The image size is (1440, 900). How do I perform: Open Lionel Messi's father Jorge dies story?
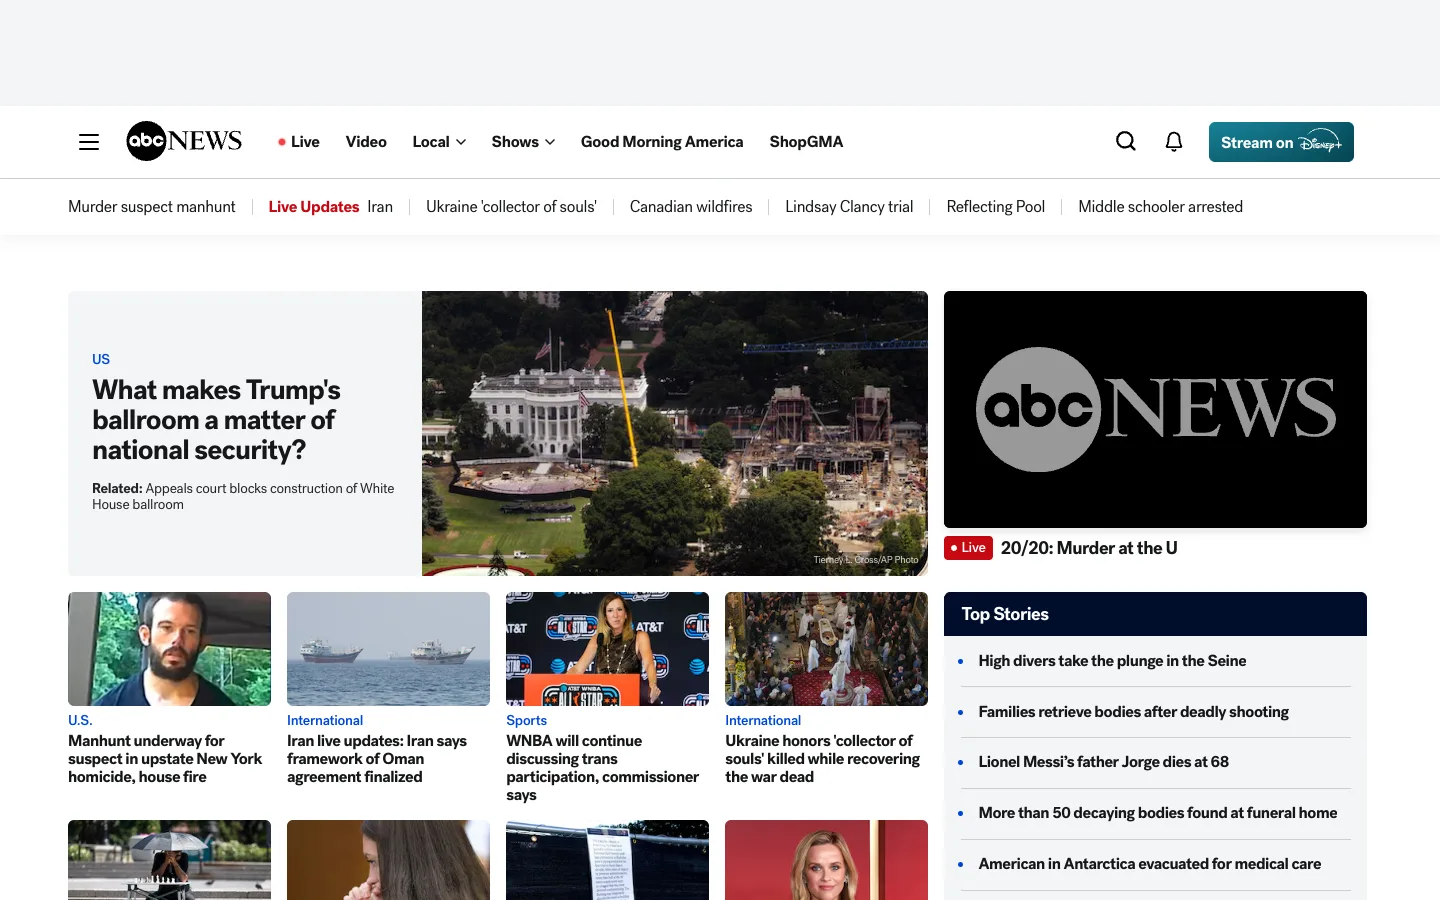pyautogui.click(x=1103, y=762)
